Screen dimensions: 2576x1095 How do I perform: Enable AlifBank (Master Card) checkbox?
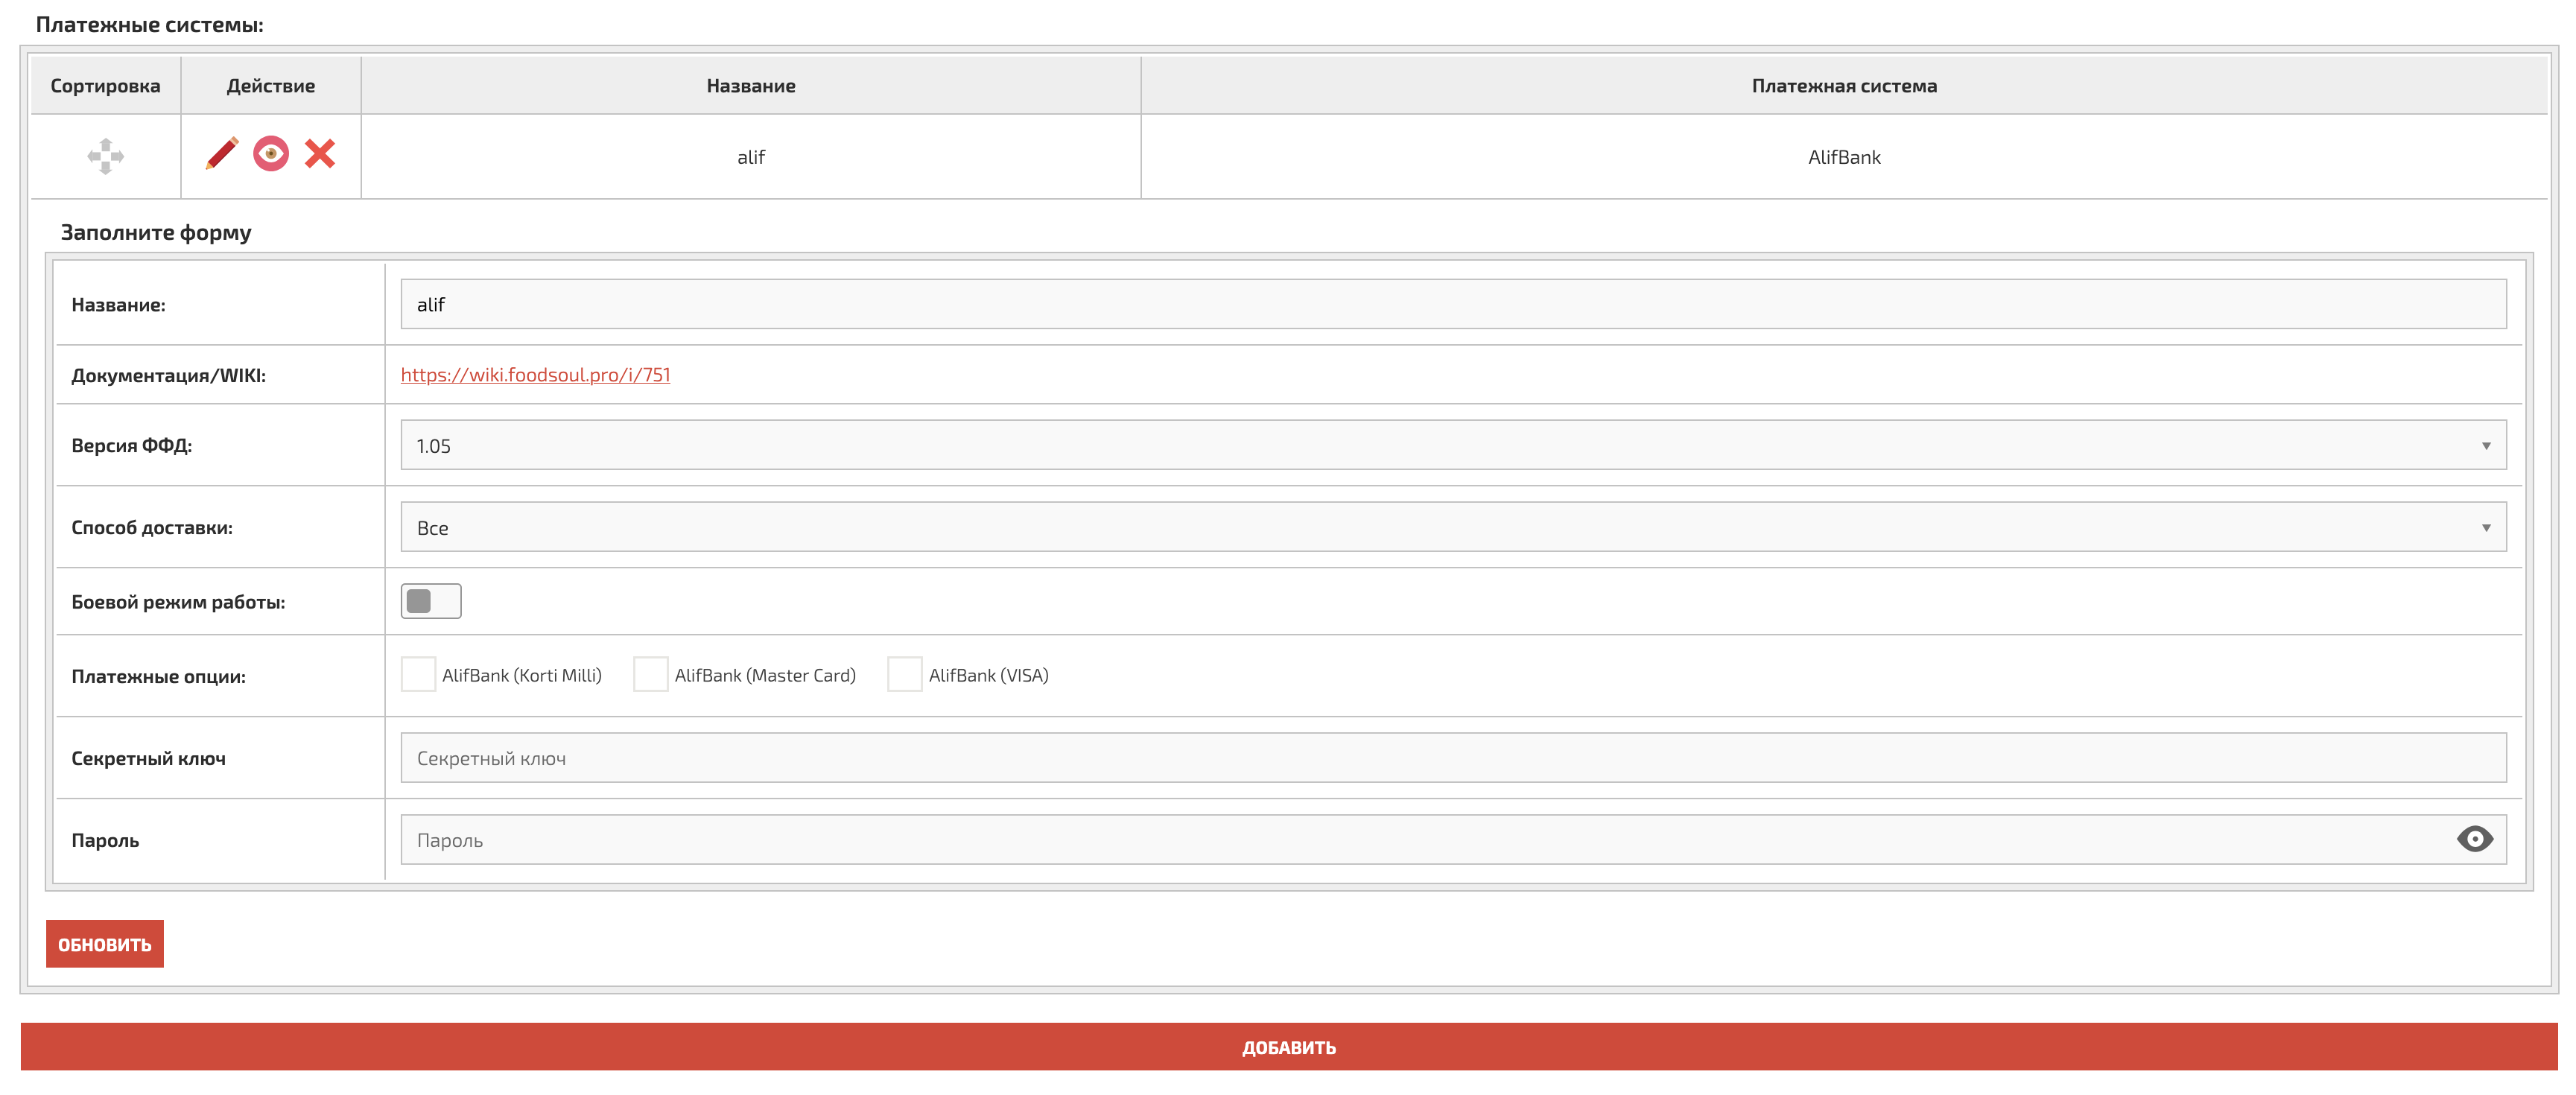tap(651, 675)
